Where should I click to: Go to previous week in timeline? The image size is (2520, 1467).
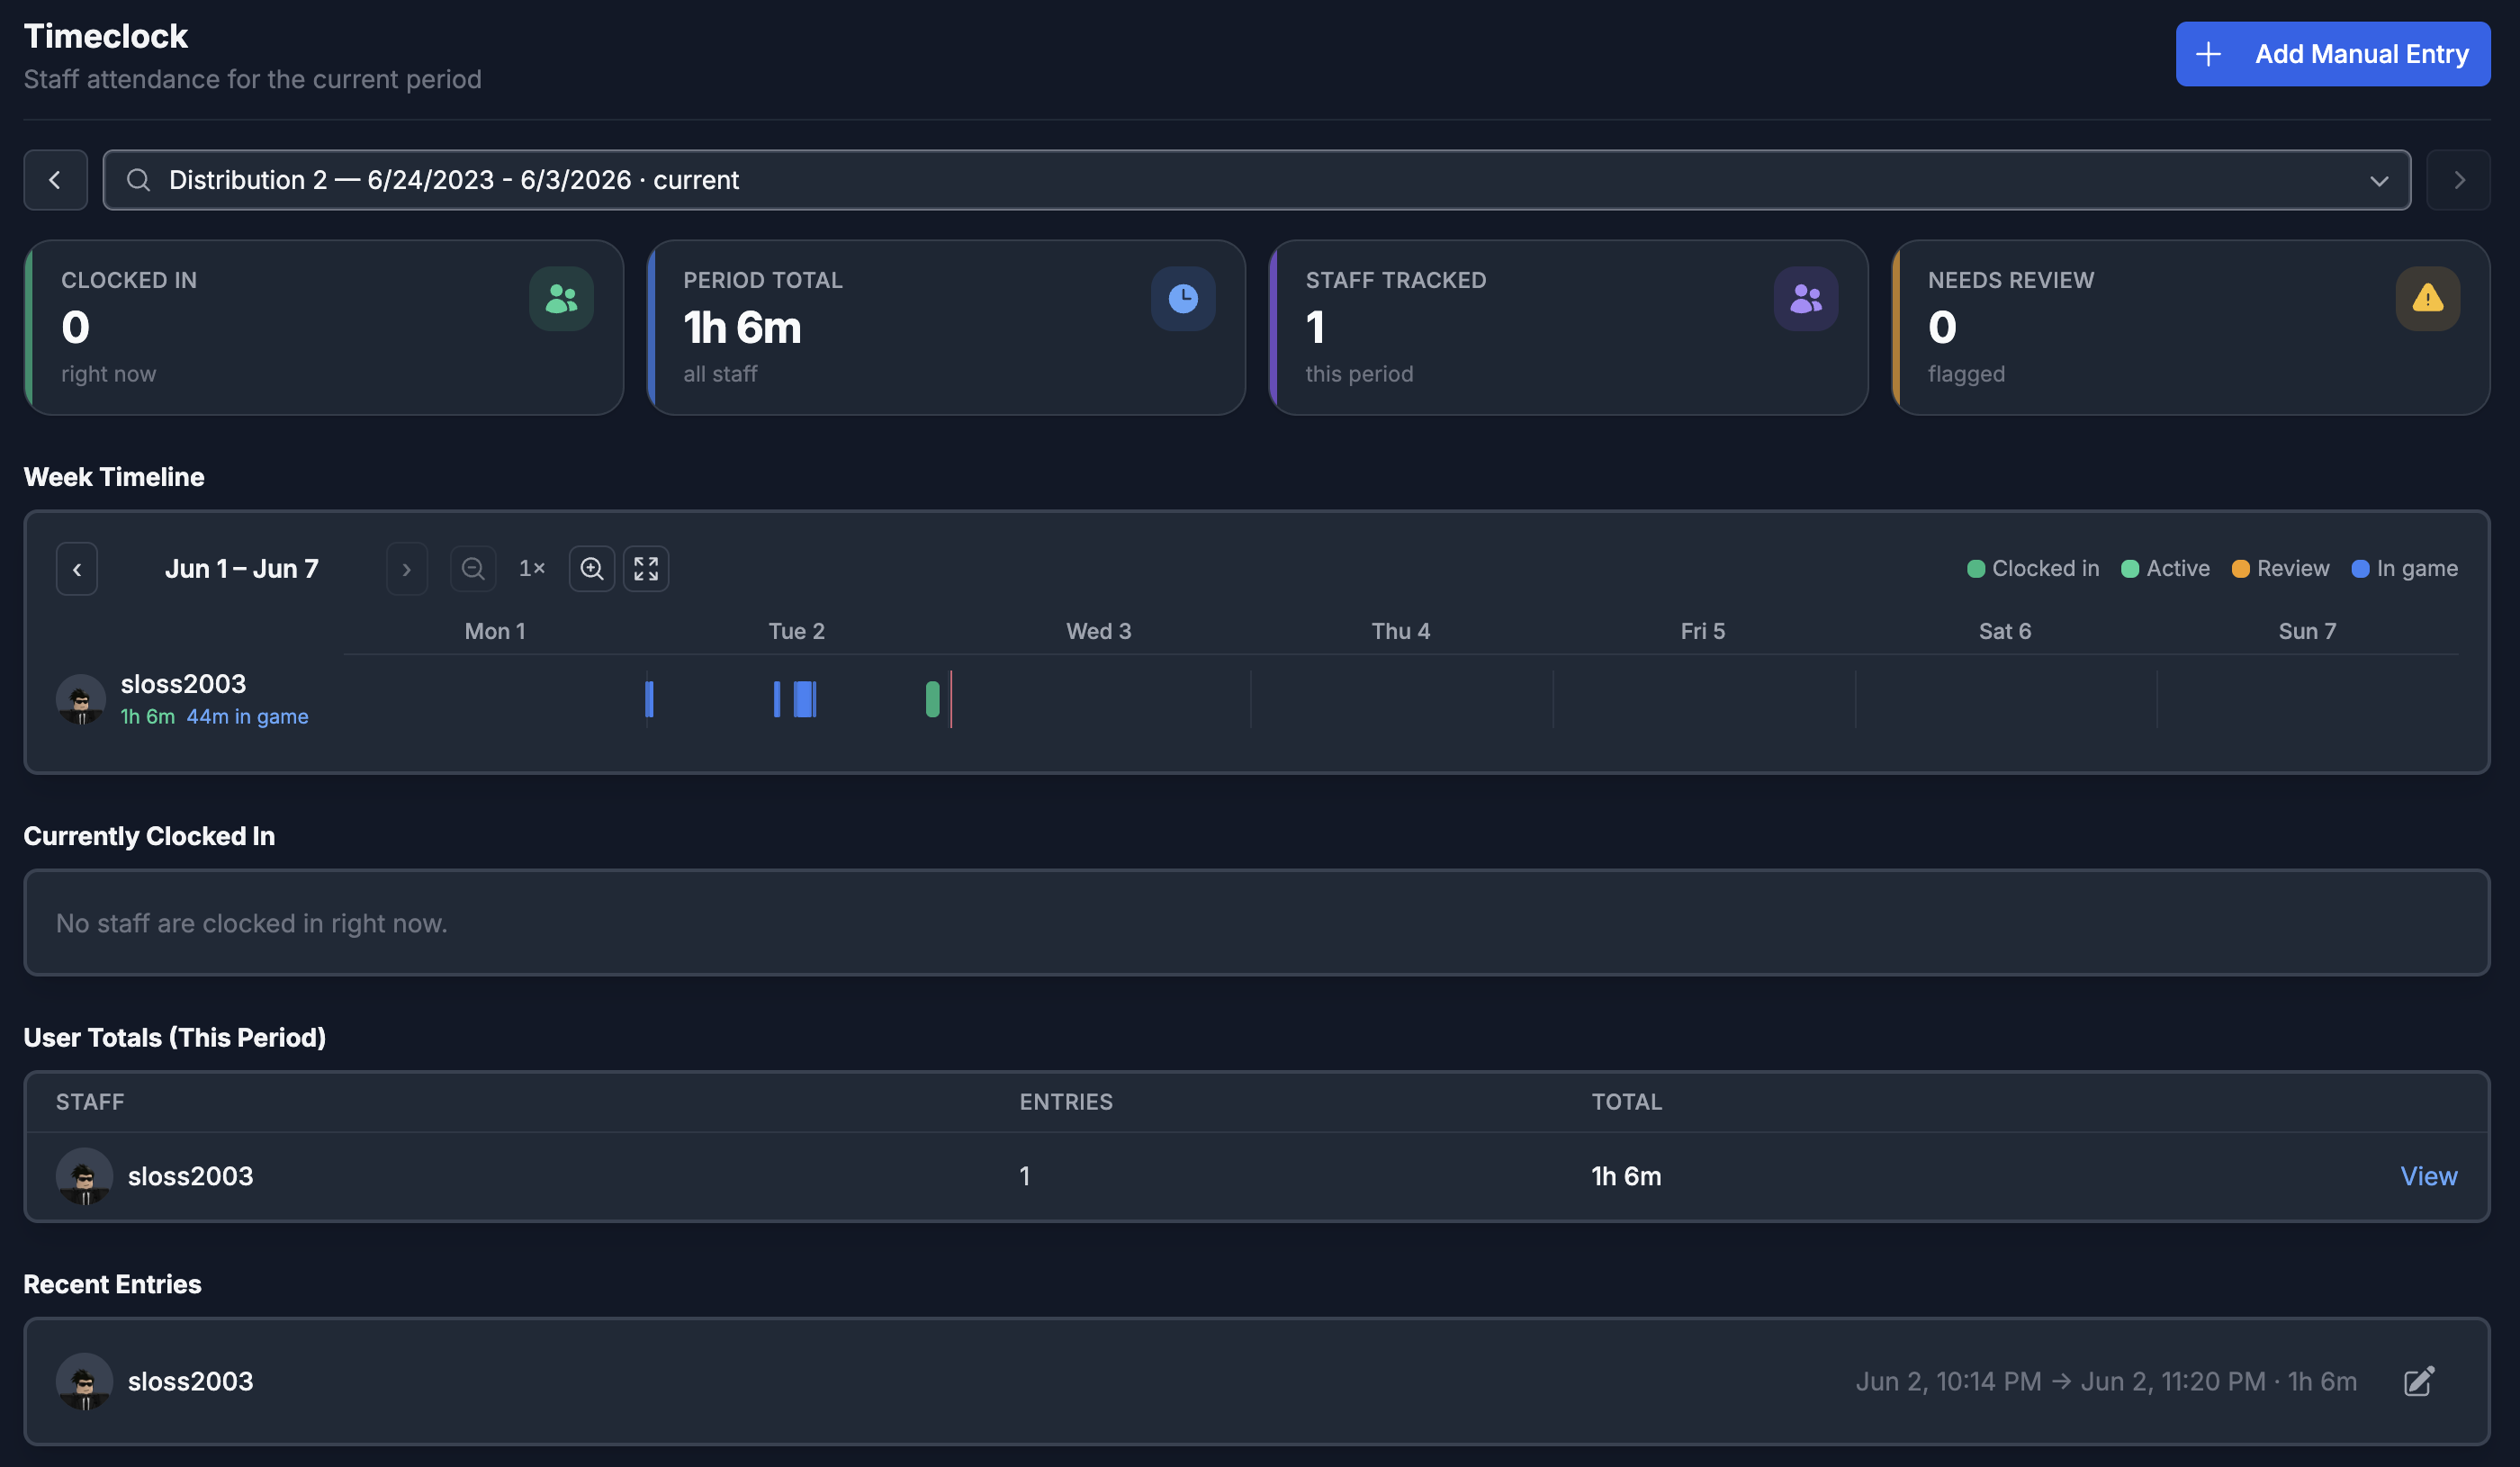77,569
